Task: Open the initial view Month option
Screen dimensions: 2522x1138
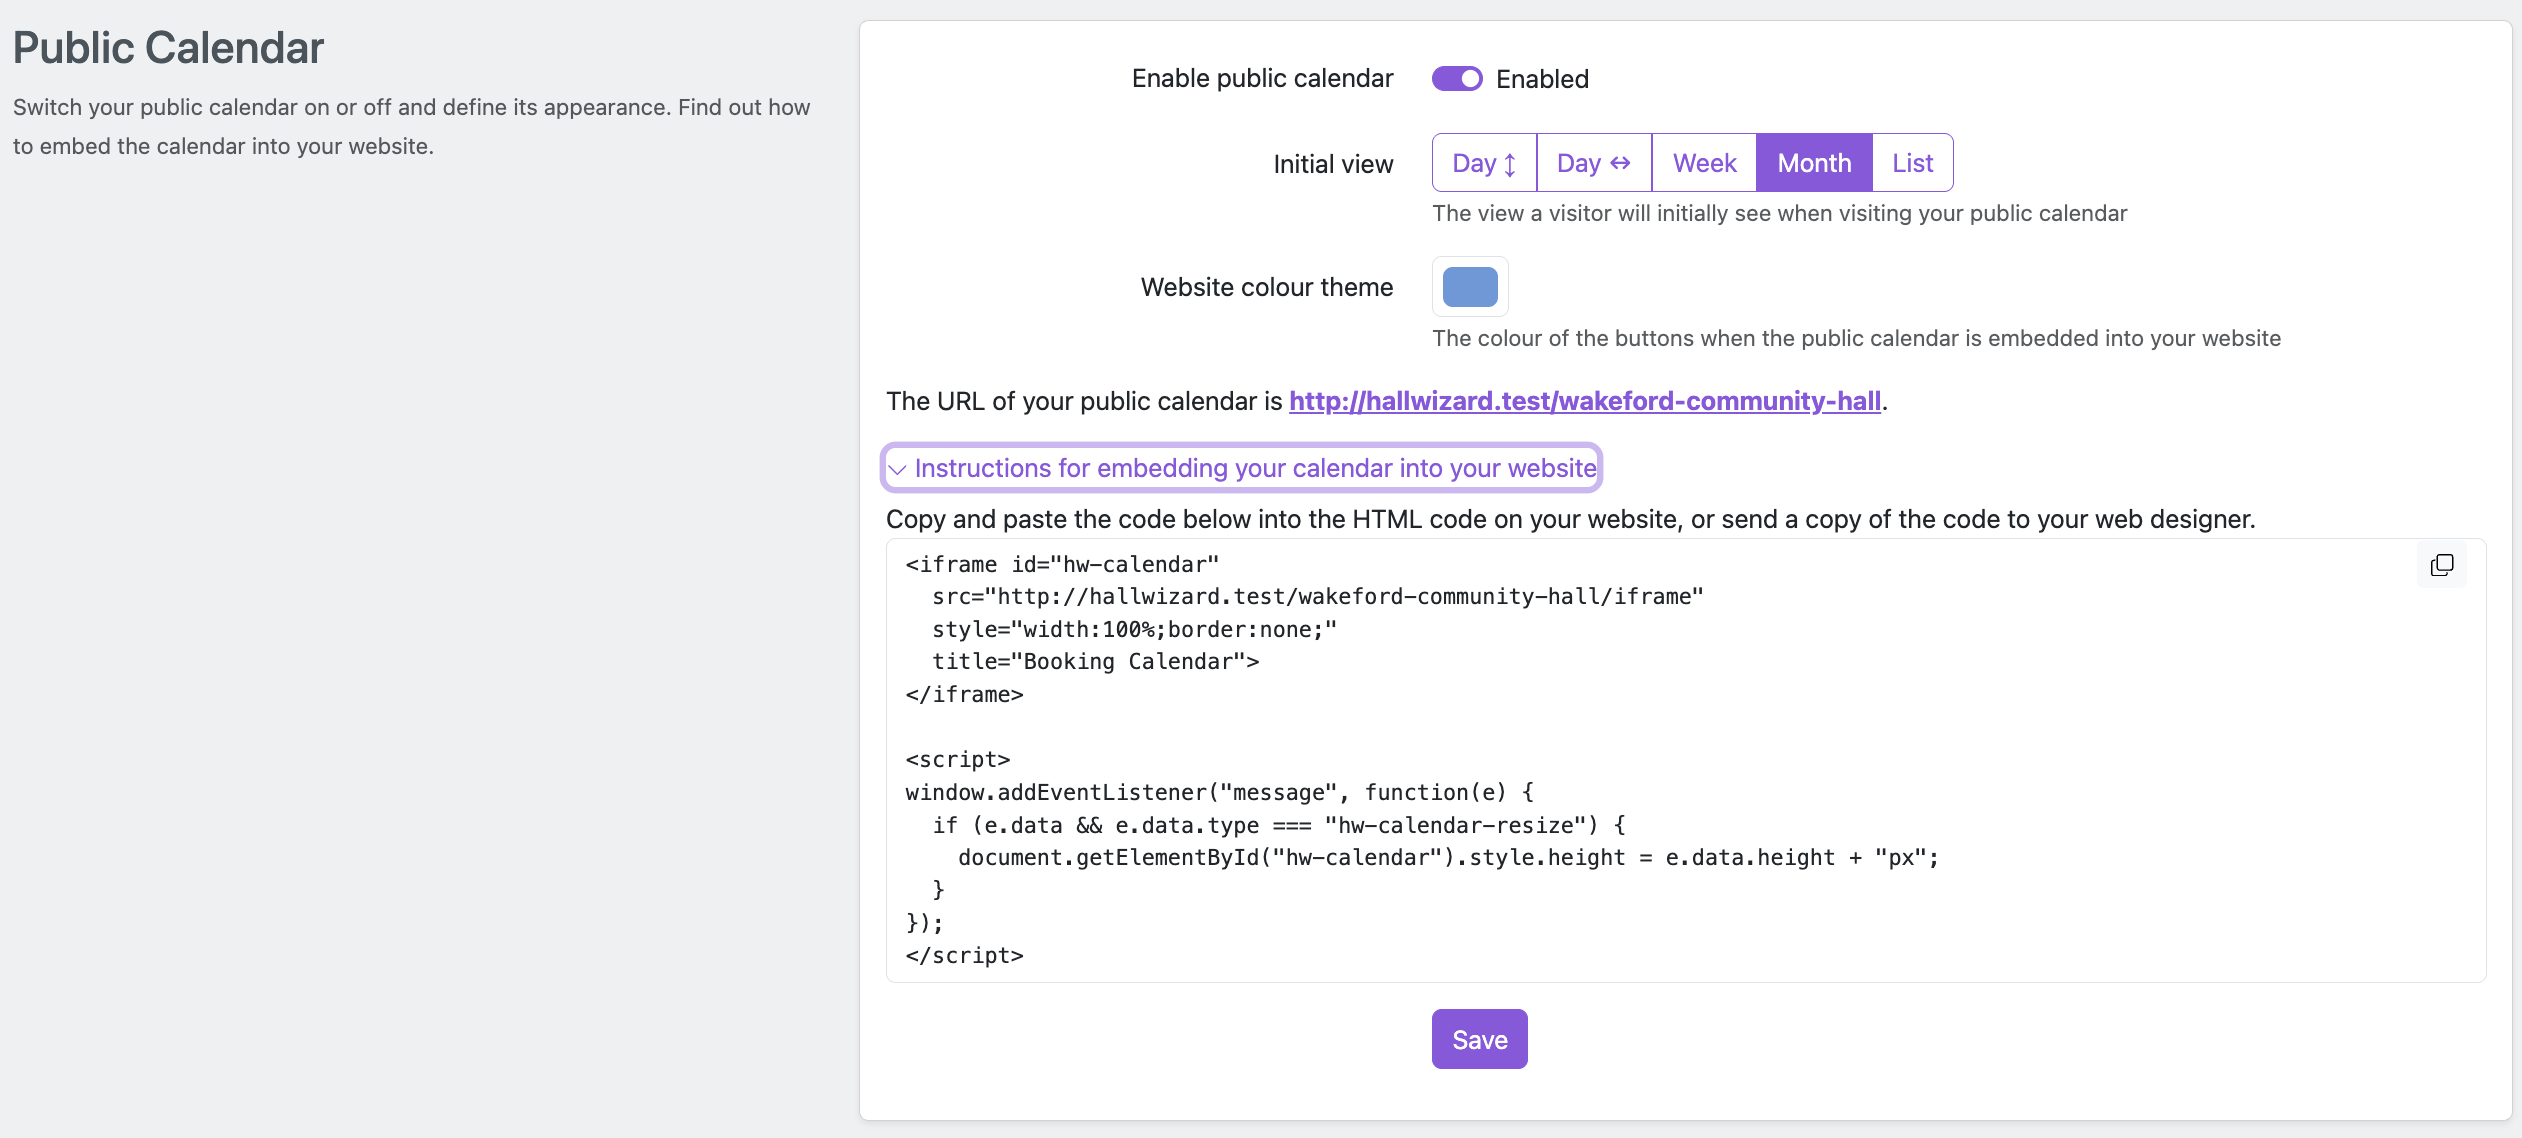Action: 1813,162
